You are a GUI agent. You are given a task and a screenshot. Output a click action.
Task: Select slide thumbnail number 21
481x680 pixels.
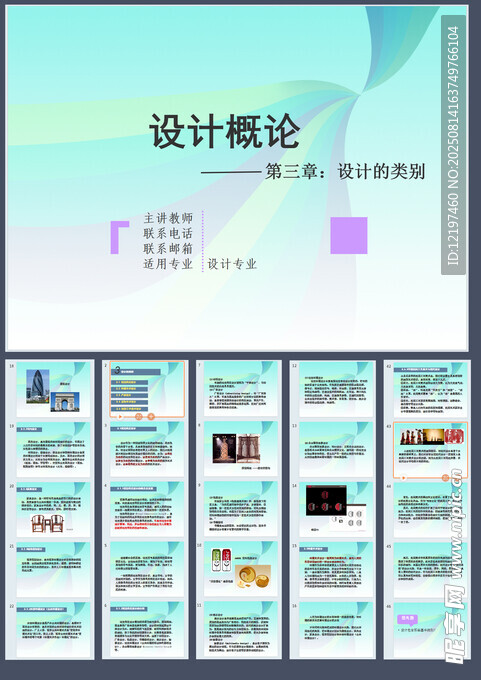point(53,569)
